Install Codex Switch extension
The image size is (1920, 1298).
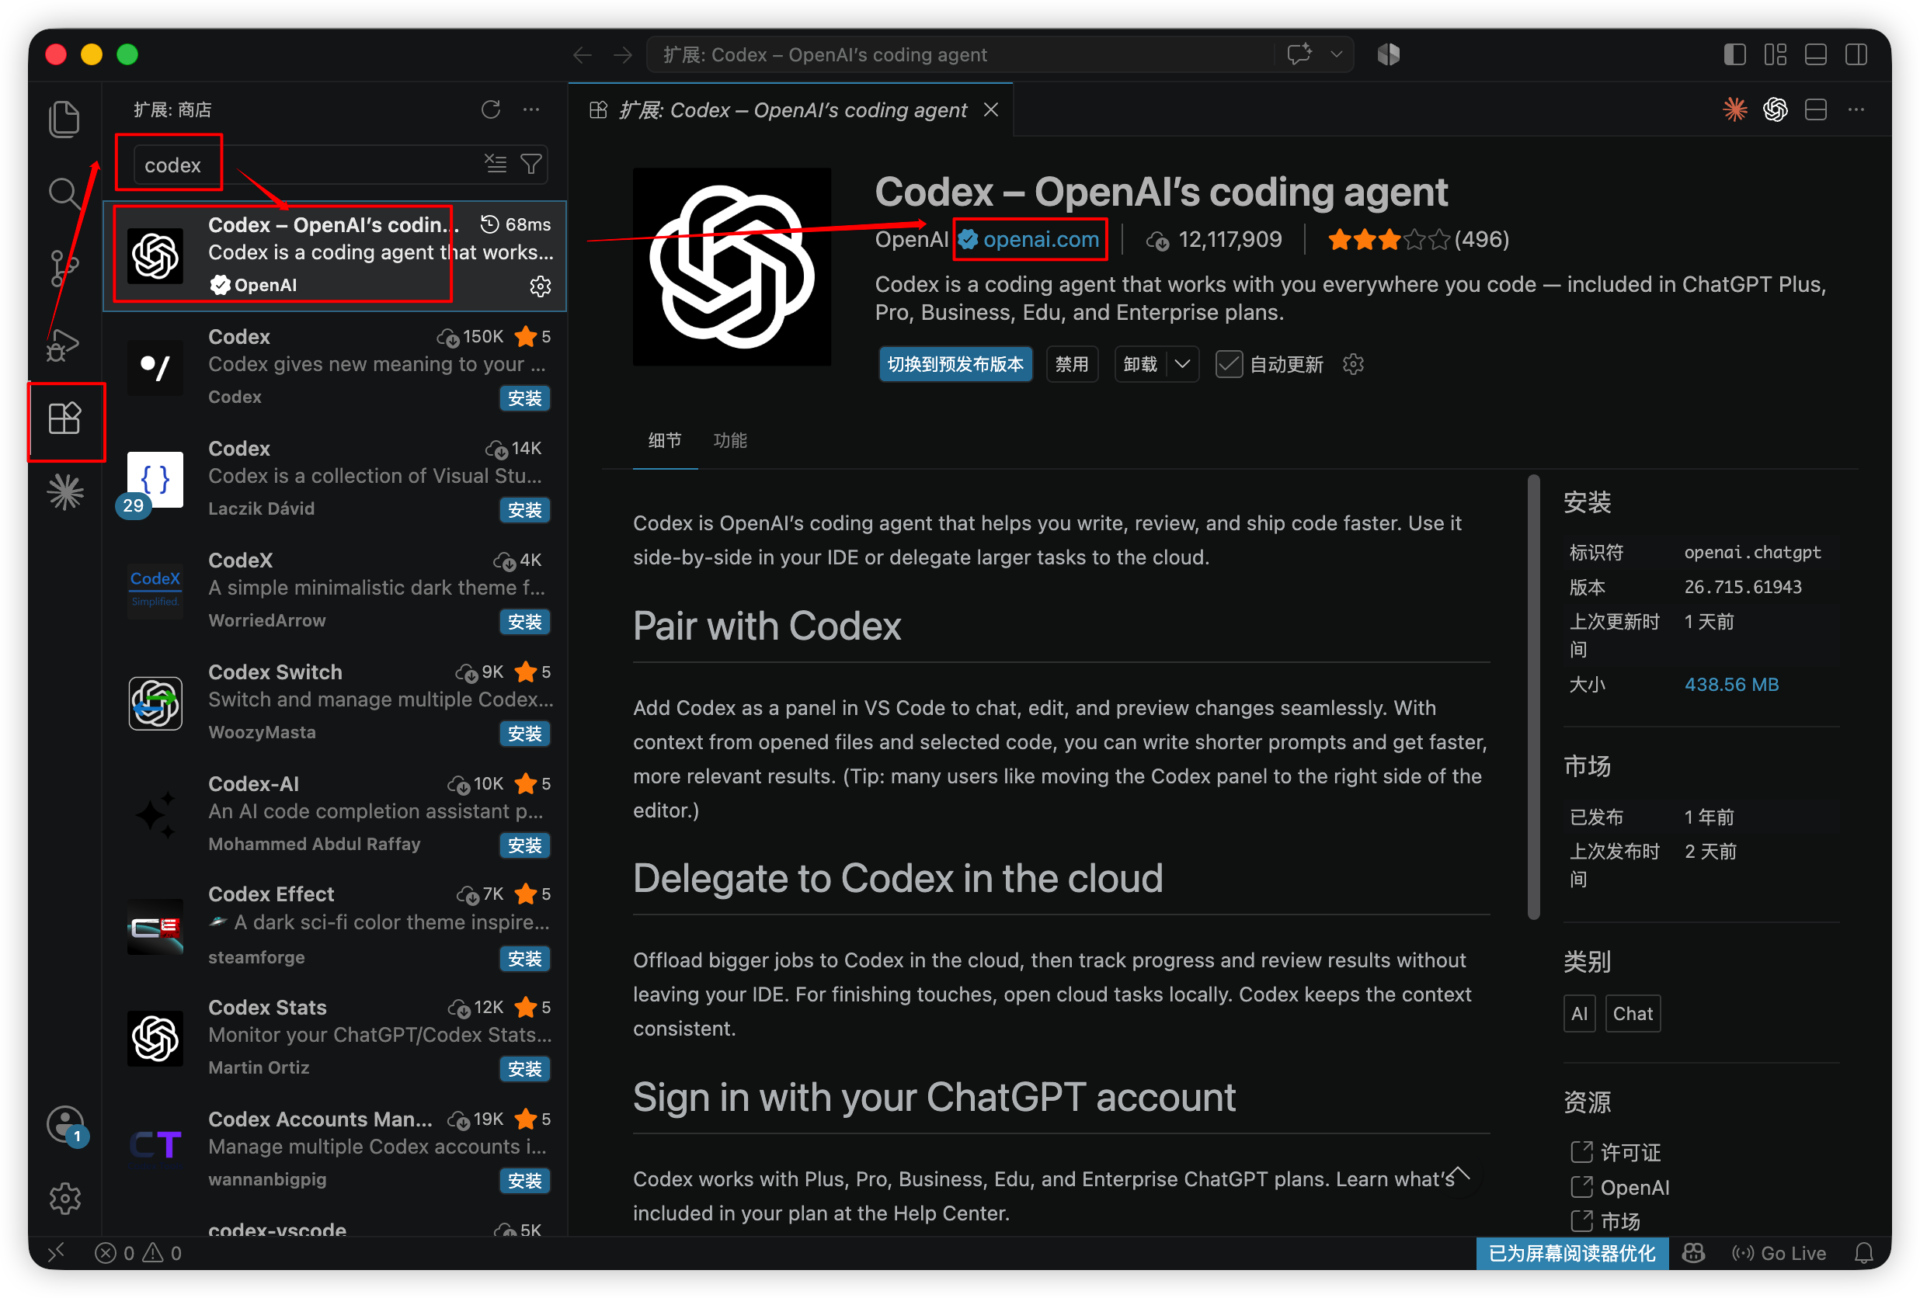[x=524, y=734]
